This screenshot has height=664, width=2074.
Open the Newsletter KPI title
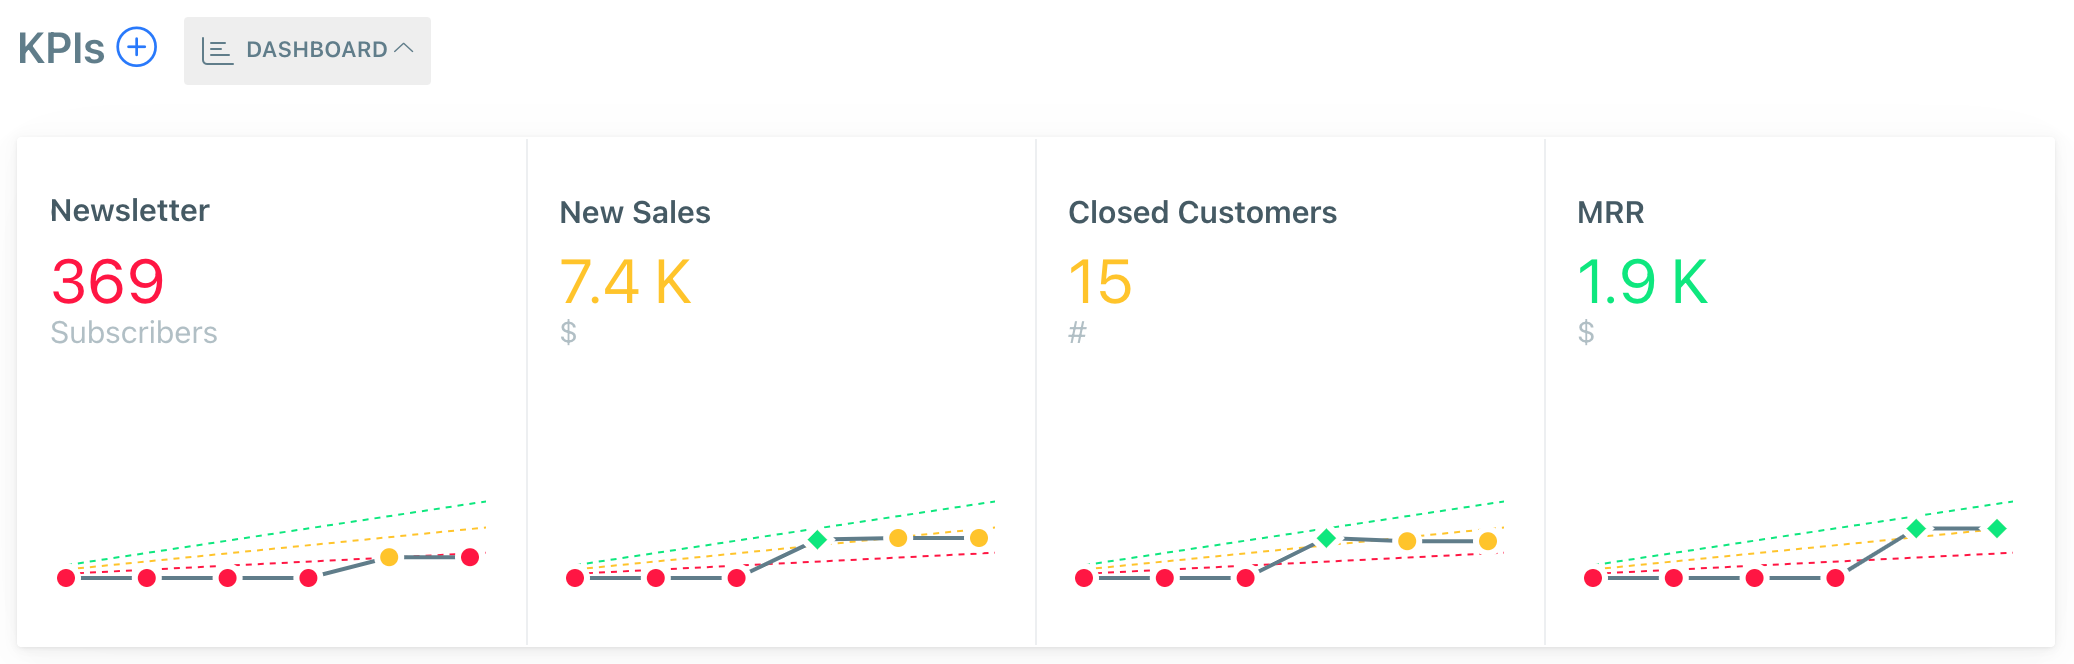pyautogui.click(x=130, y=210)
